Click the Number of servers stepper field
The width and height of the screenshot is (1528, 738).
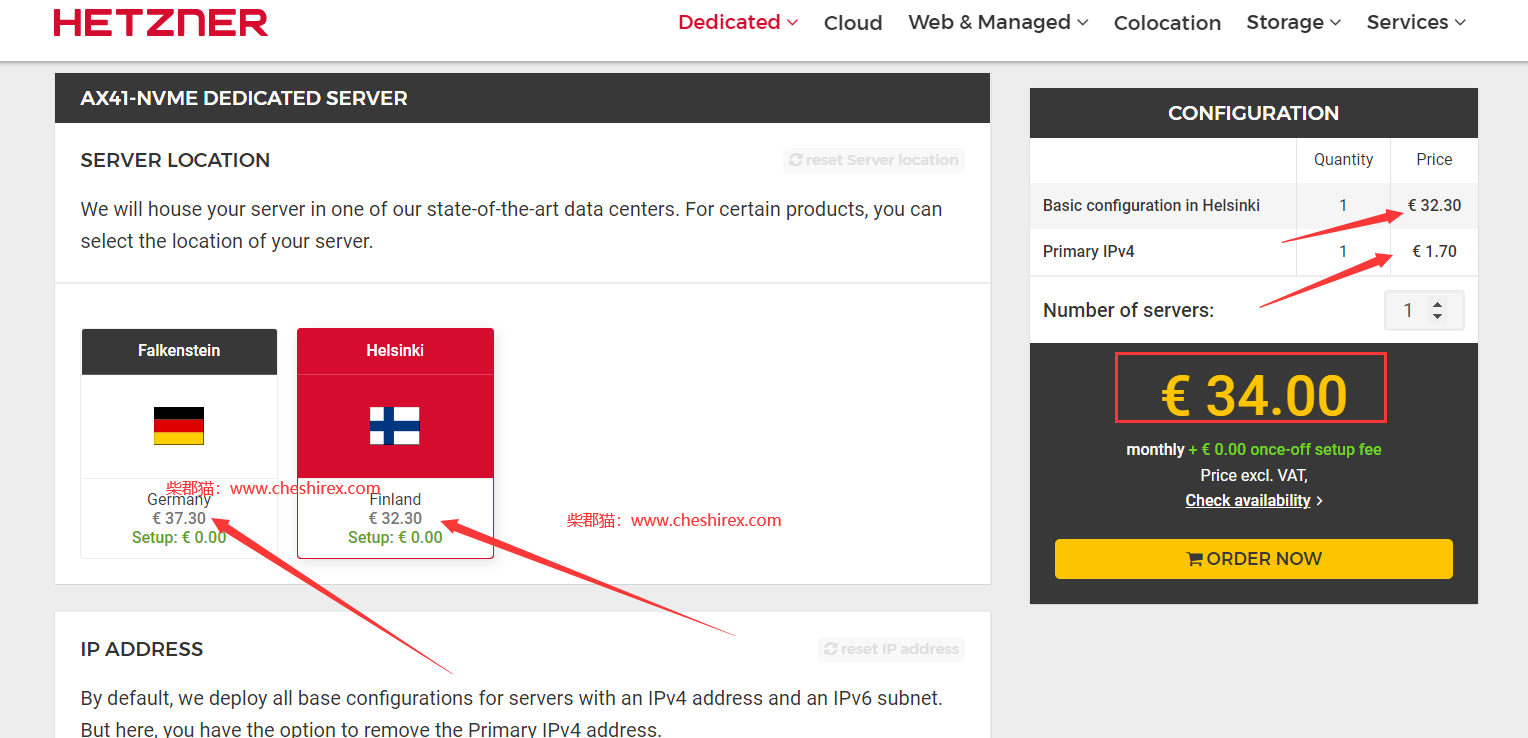[x=1424, y=311]
